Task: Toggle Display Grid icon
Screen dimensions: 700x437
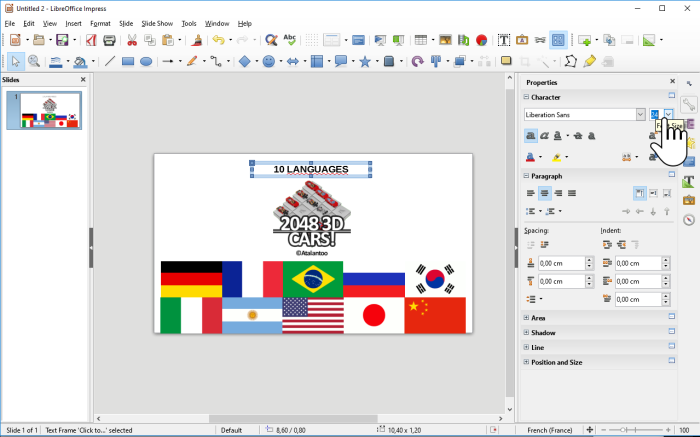Action: [x=312, y=40]
